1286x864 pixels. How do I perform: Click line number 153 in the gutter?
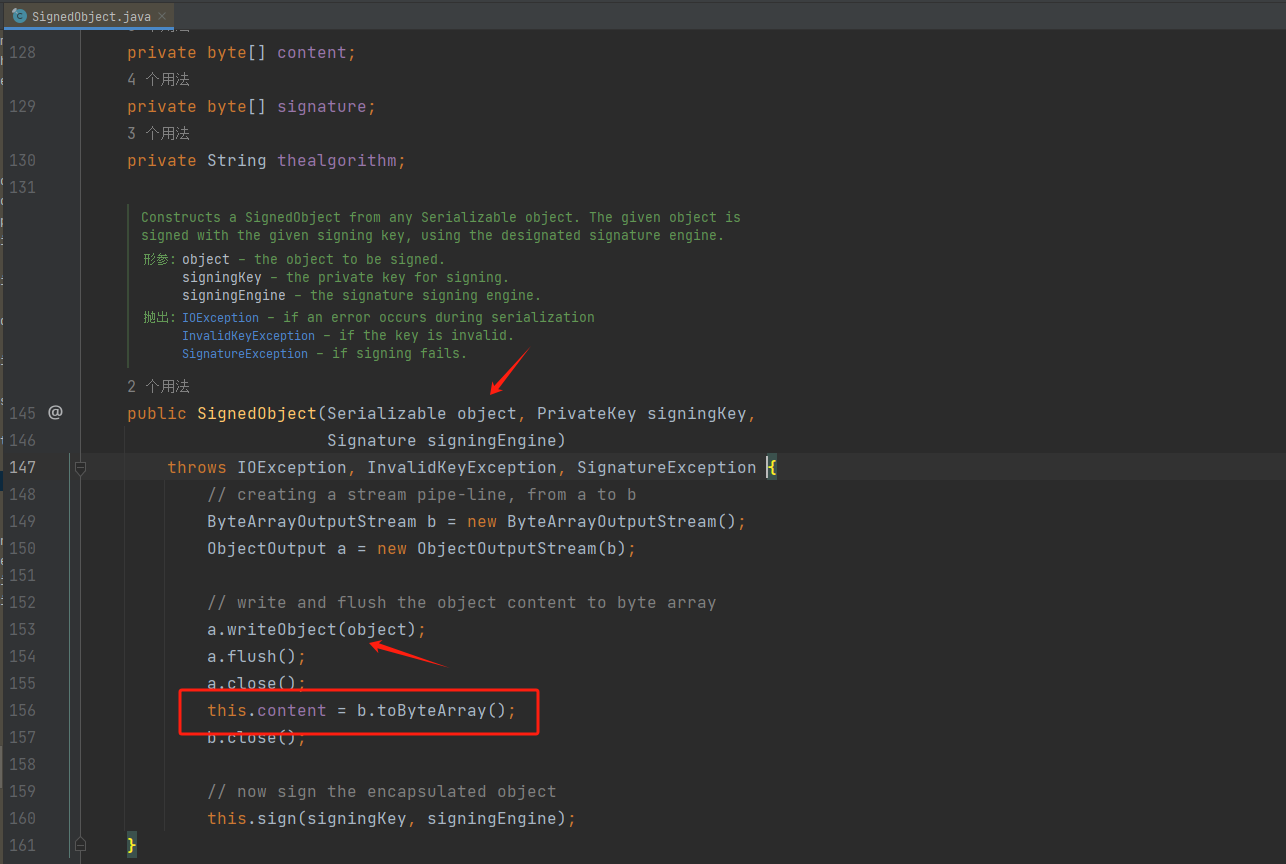click(22, 629)
